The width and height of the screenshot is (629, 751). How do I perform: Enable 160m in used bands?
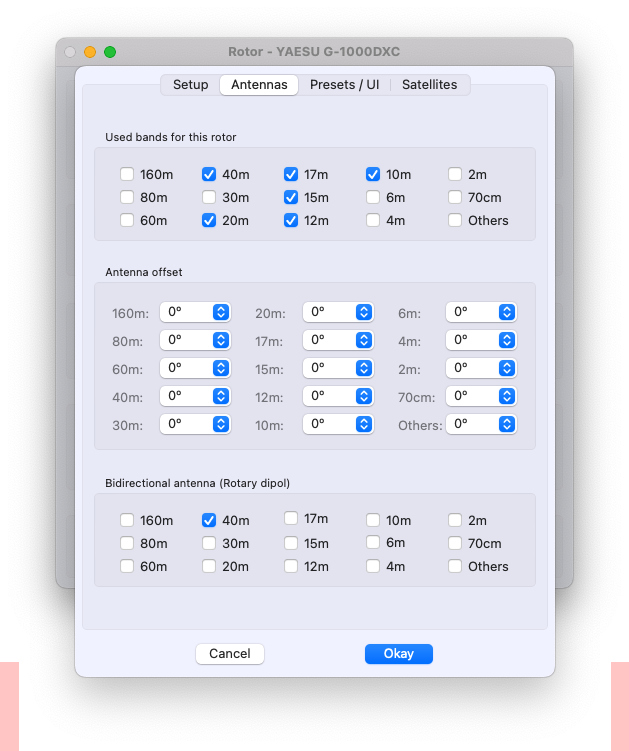127,174
